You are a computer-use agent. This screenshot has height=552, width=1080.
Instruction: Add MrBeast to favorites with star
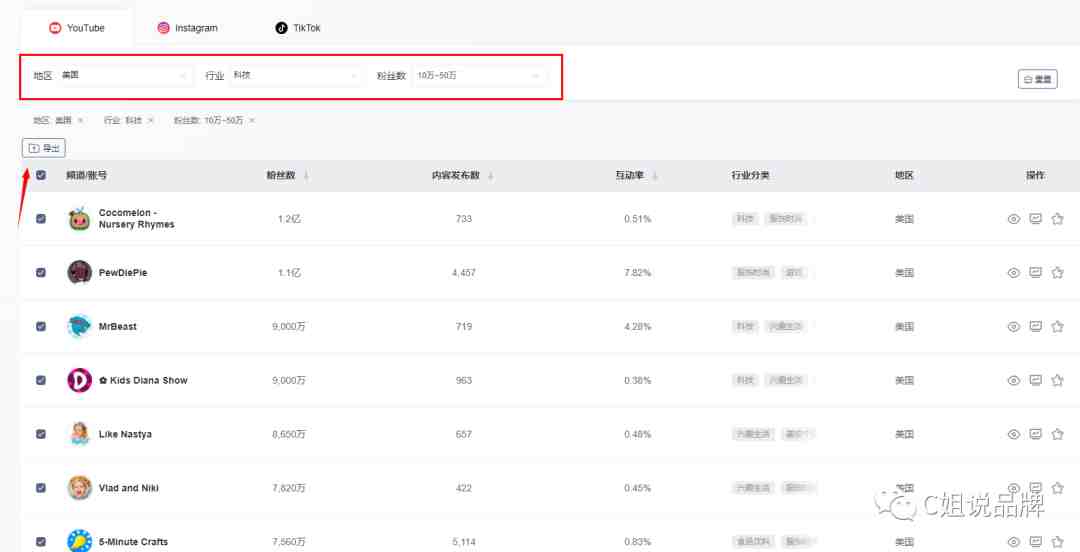click(x=1057, y=326)
